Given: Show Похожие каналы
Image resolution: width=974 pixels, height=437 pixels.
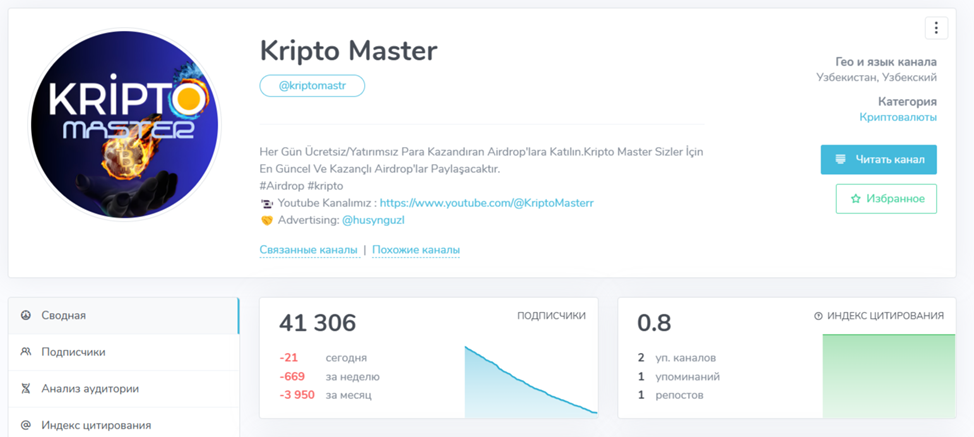Looking at the screenshot, I should tap(416, 250).
